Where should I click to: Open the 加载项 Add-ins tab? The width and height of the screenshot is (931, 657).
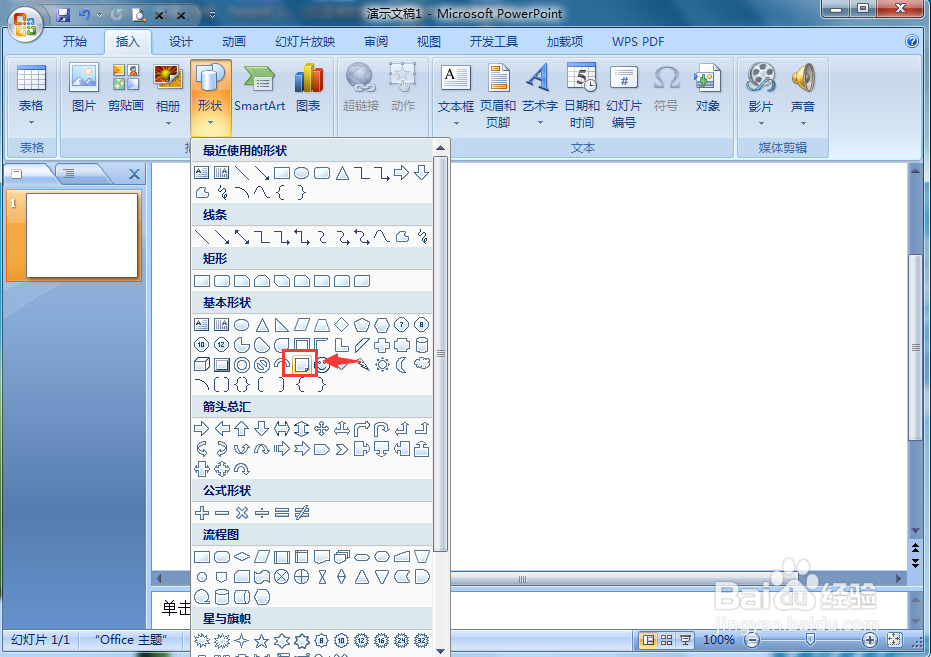tap(565, 42)
